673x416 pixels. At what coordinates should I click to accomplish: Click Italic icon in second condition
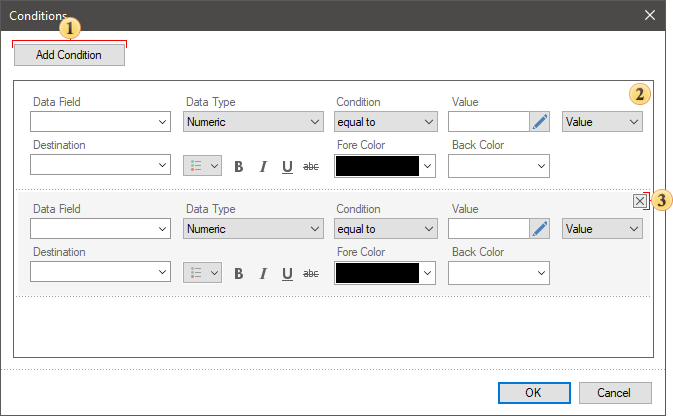click(x=263, y=273)
